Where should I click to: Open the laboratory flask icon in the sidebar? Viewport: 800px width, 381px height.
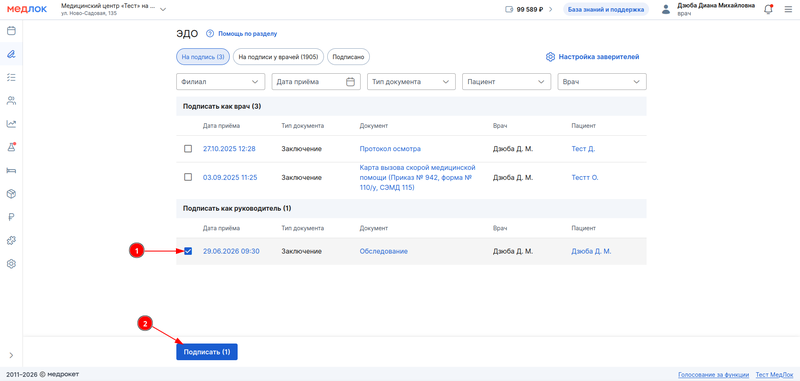click(x=11, y=147)
